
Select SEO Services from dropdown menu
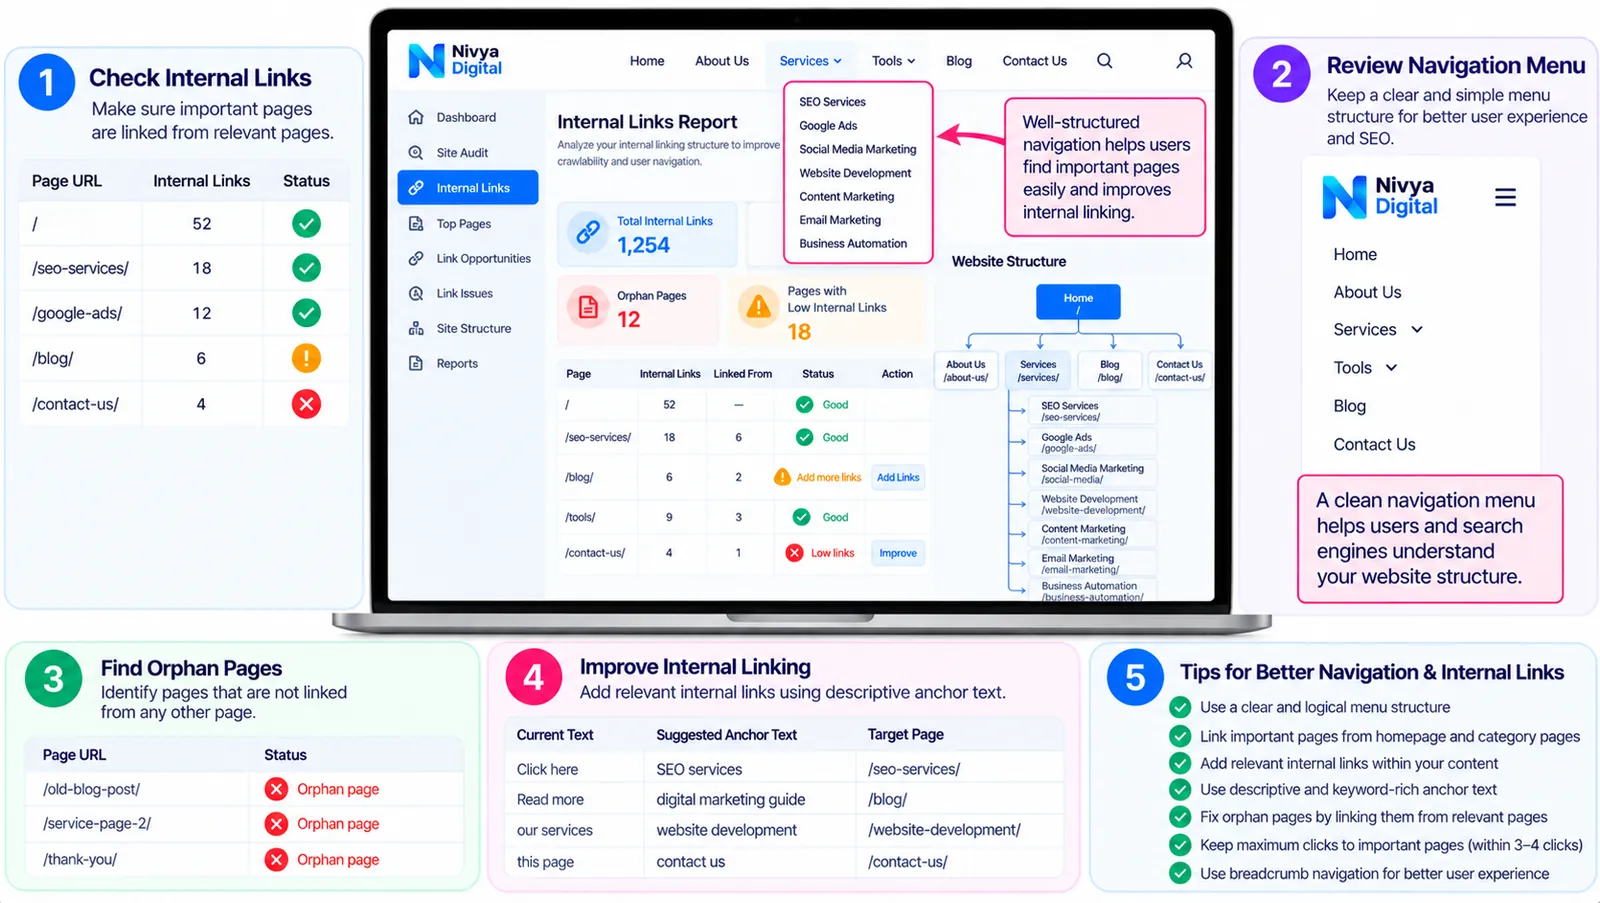832,102
